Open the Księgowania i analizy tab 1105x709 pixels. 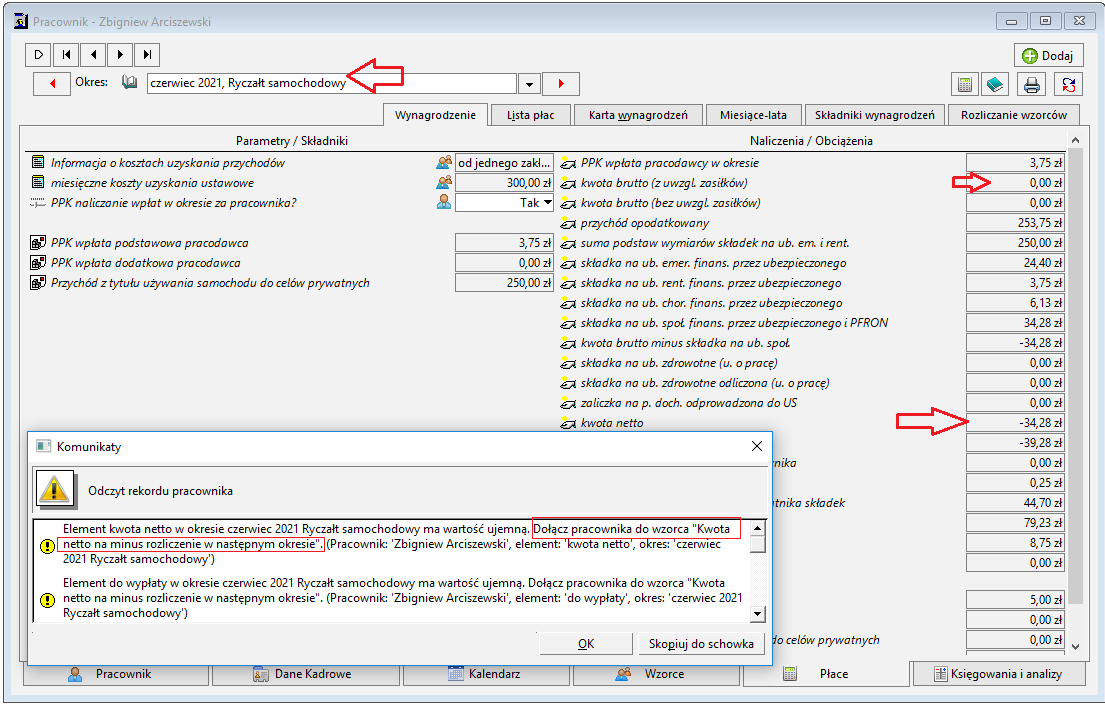999,674
